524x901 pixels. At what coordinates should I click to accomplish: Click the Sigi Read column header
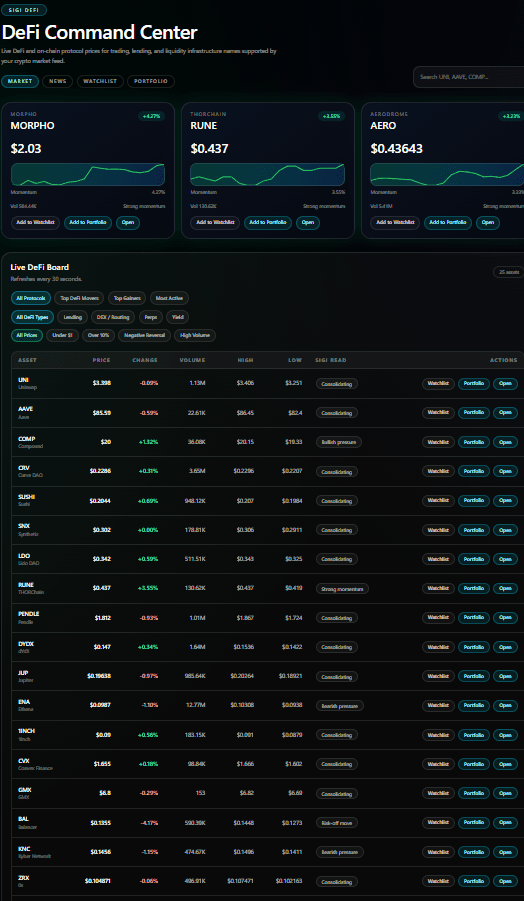(330, 360)
